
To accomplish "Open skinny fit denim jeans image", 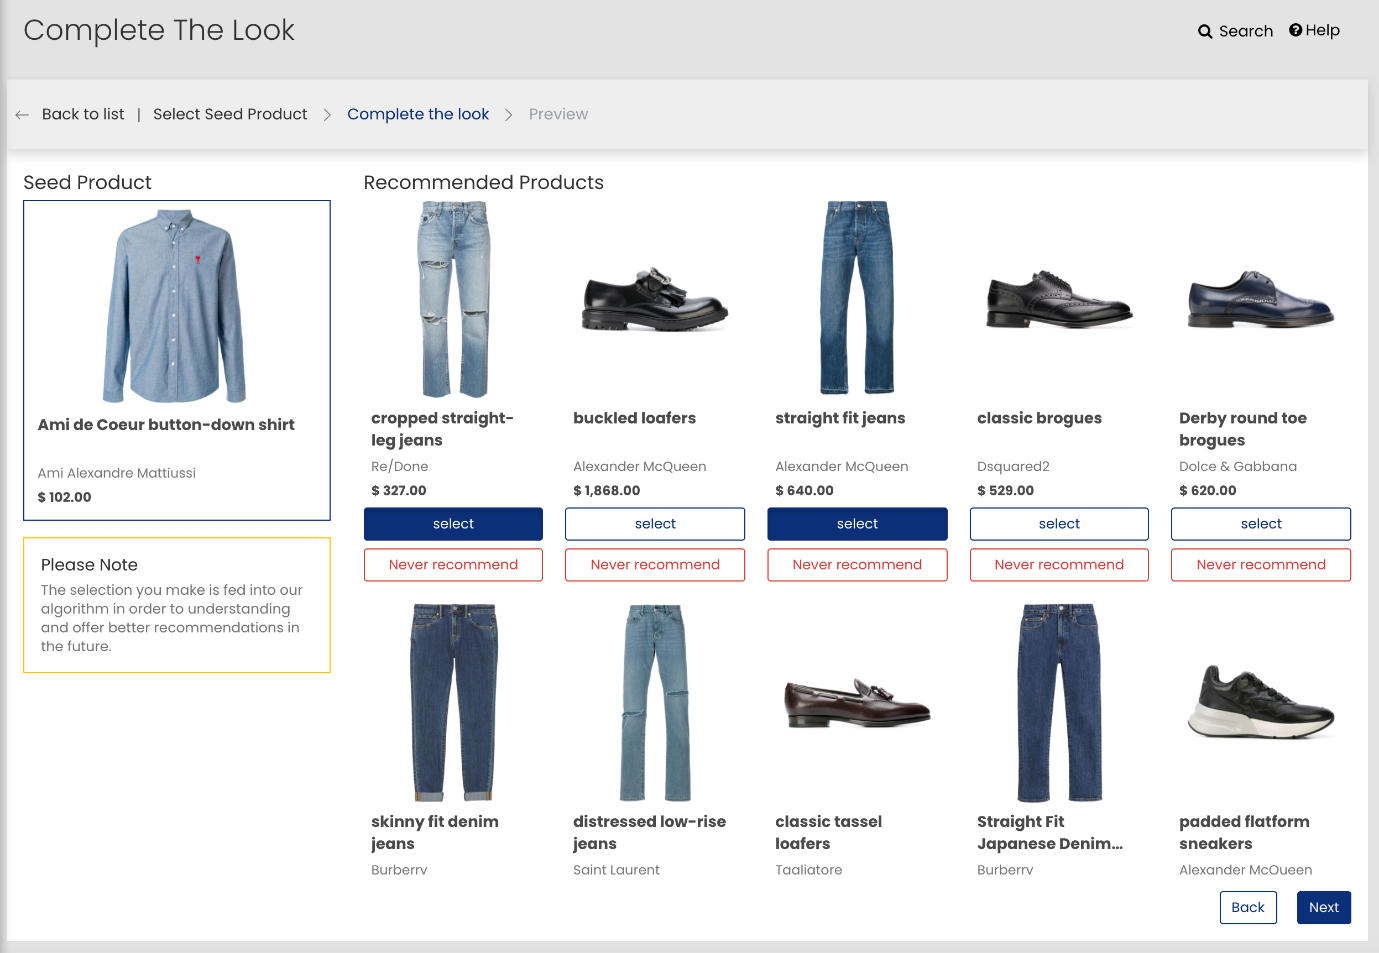I will tap(454, 702).
